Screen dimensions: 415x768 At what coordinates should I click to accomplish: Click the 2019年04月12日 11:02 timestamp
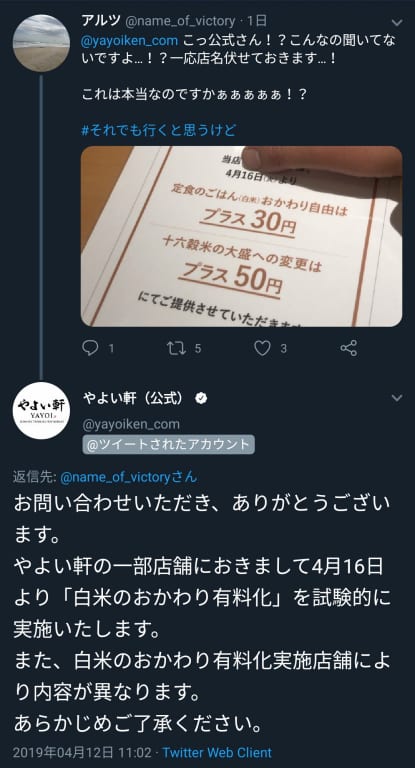pos(82,752)
